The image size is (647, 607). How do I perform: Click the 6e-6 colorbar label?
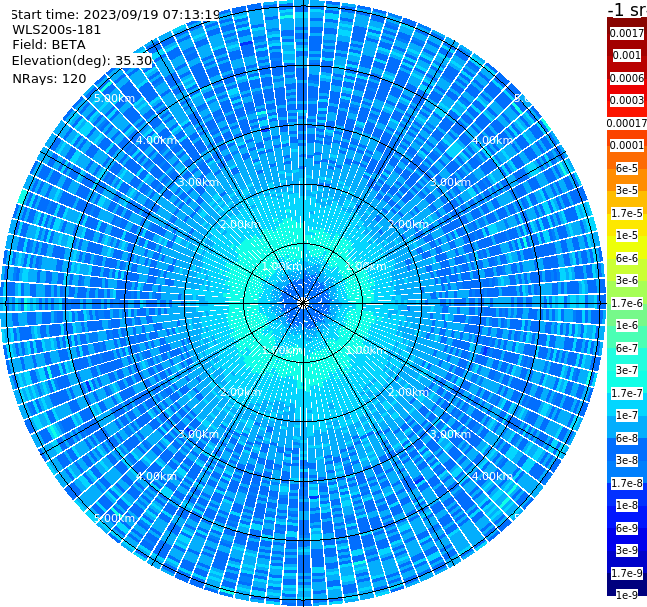pos(627,258)
